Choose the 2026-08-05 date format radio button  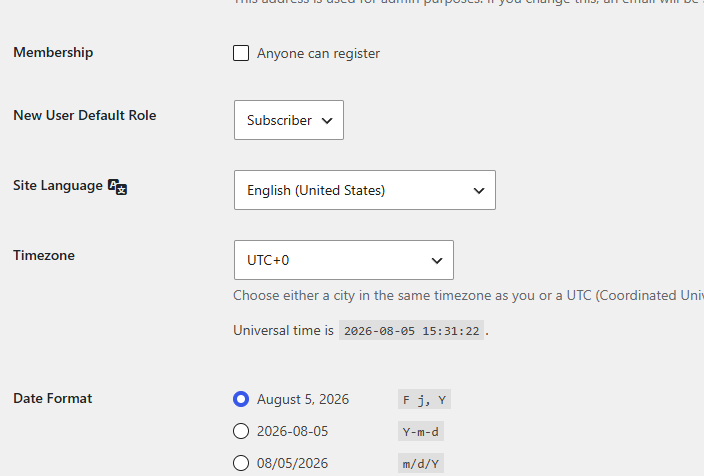(x=241, y=431)
